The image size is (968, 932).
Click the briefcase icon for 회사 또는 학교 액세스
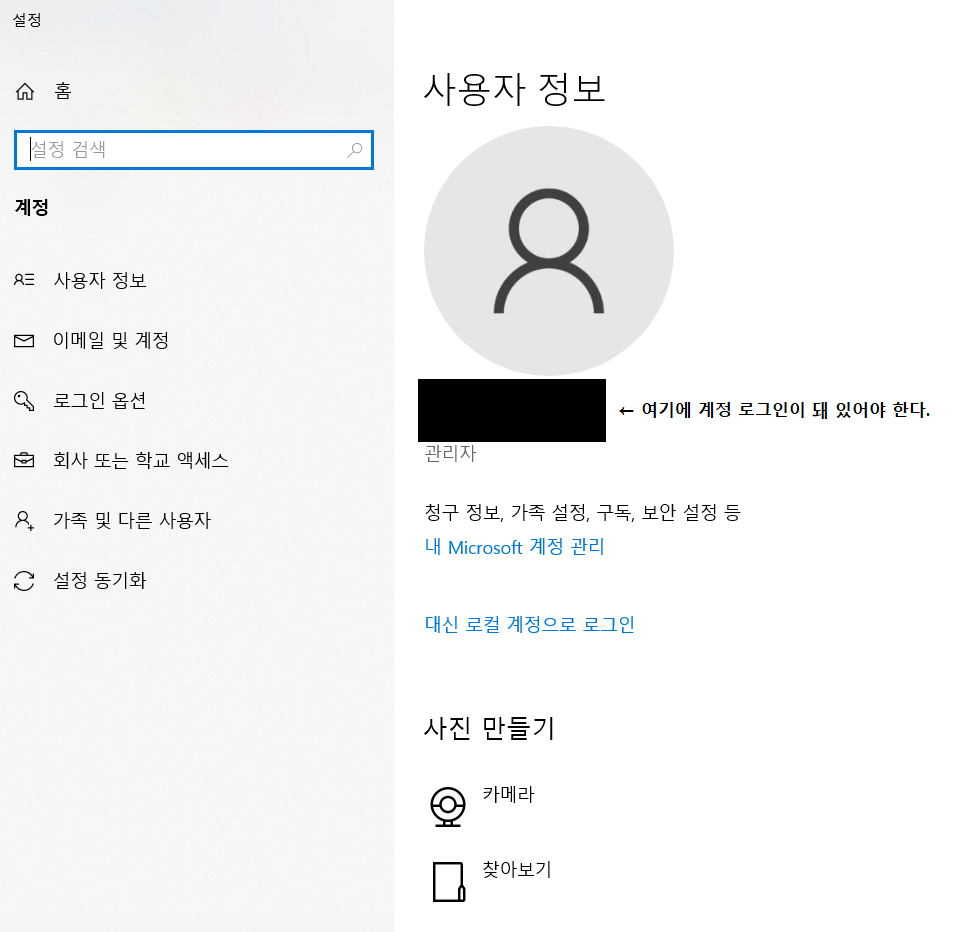tap(24, 460)
